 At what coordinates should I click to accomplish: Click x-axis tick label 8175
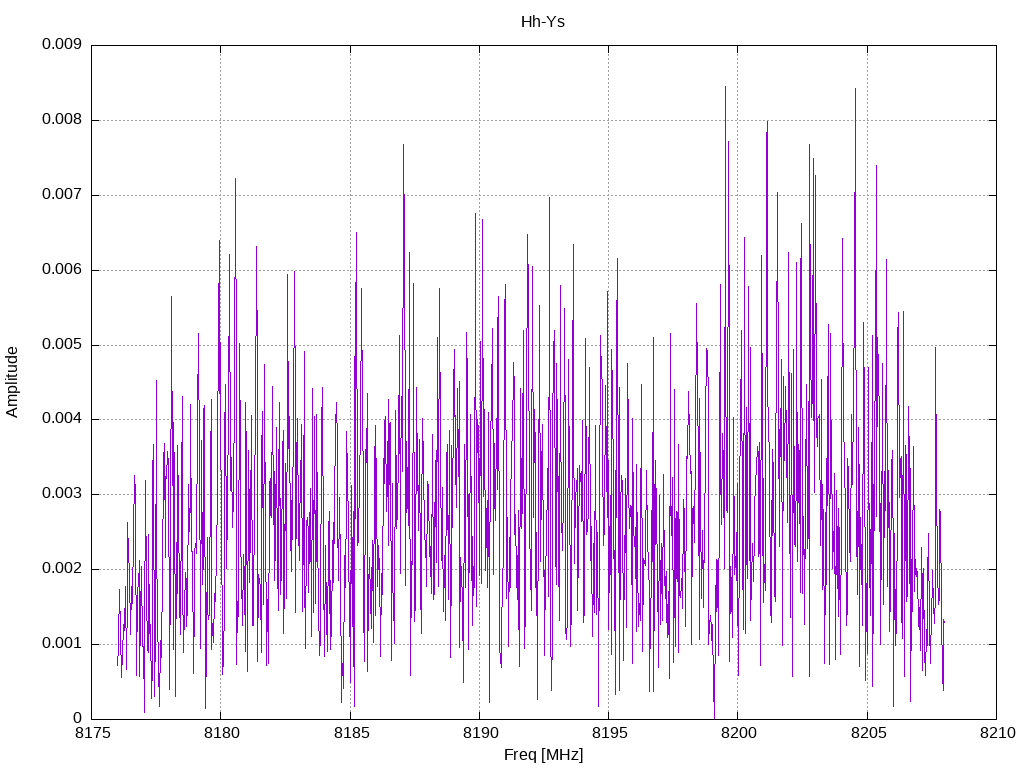[x=93, y=733]
